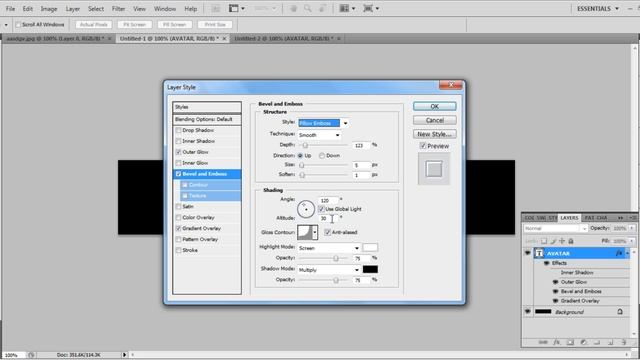Image resolution: width=640 pixels, height=360 pixels.
Task: Click the Link layers icon at the bottom of the Layers panel
Action: pos(543,342)
